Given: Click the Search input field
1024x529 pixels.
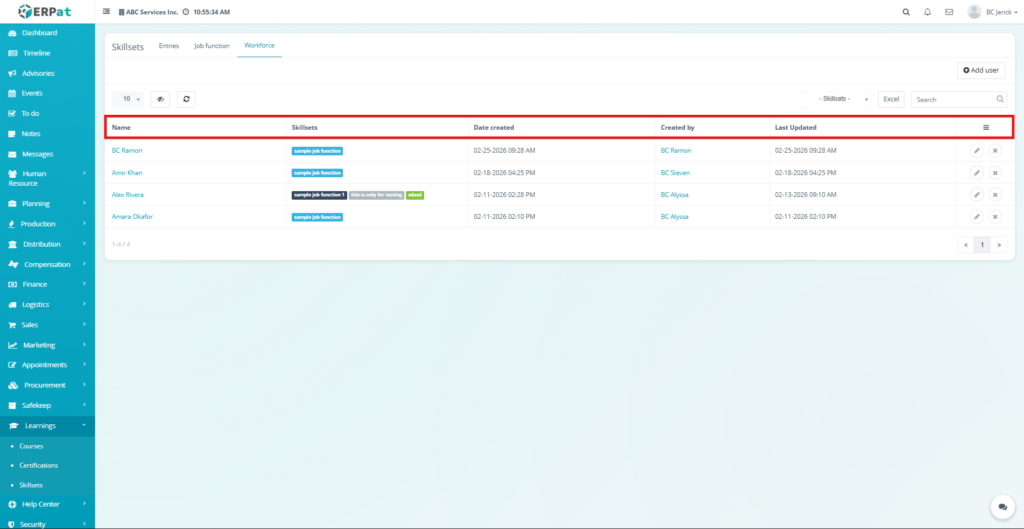Looking at the screenshot, I should pyautogui.click(x=952, y=99).
